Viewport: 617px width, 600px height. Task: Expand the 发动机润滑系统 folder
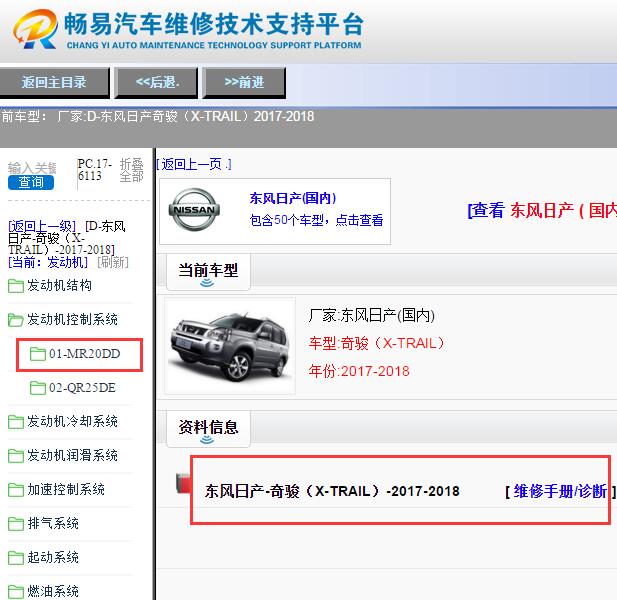click(x=72, y=455)
